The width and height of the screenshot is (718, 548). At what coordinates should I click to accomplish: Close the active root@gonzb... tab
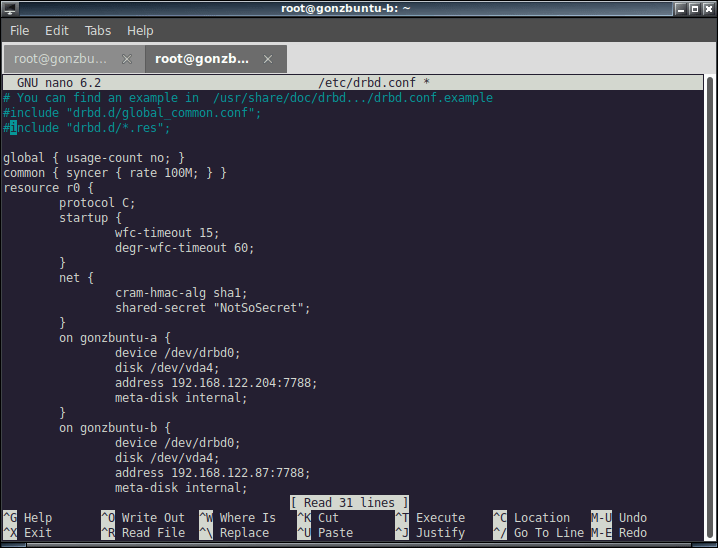pyautogui.click(x=268, y=59)
